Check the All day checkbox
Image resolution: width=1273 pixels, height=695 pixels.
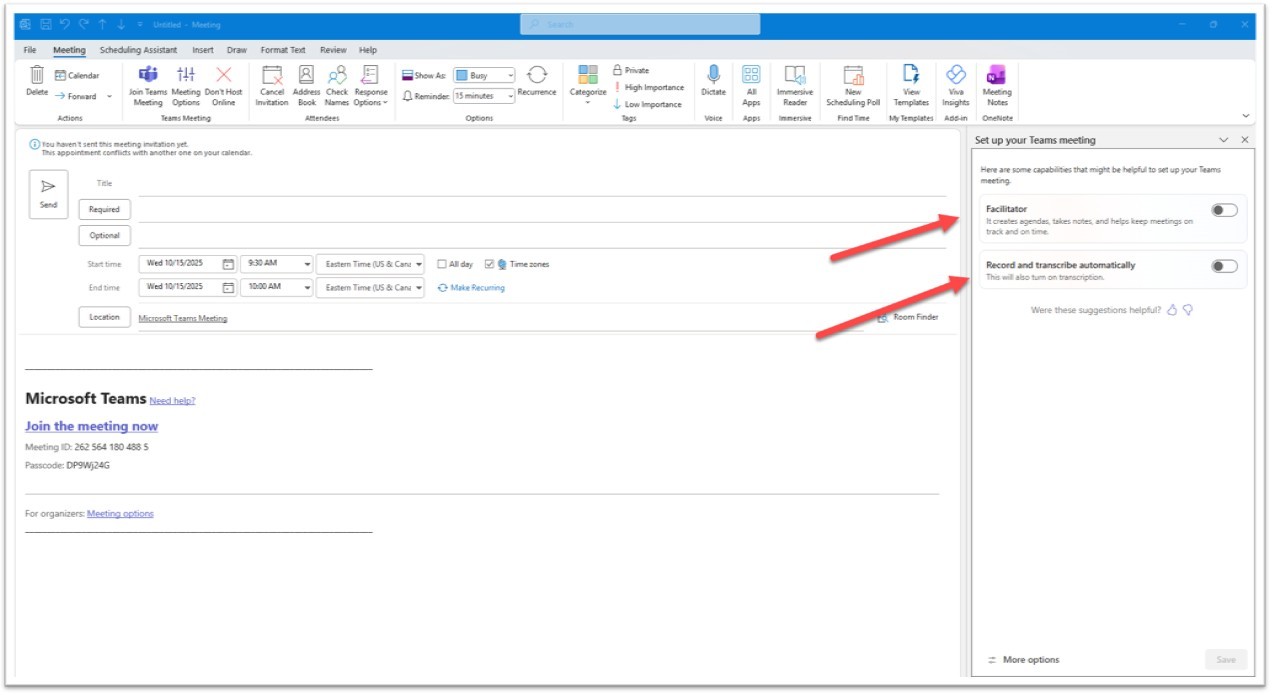click(x=442, y=264)
